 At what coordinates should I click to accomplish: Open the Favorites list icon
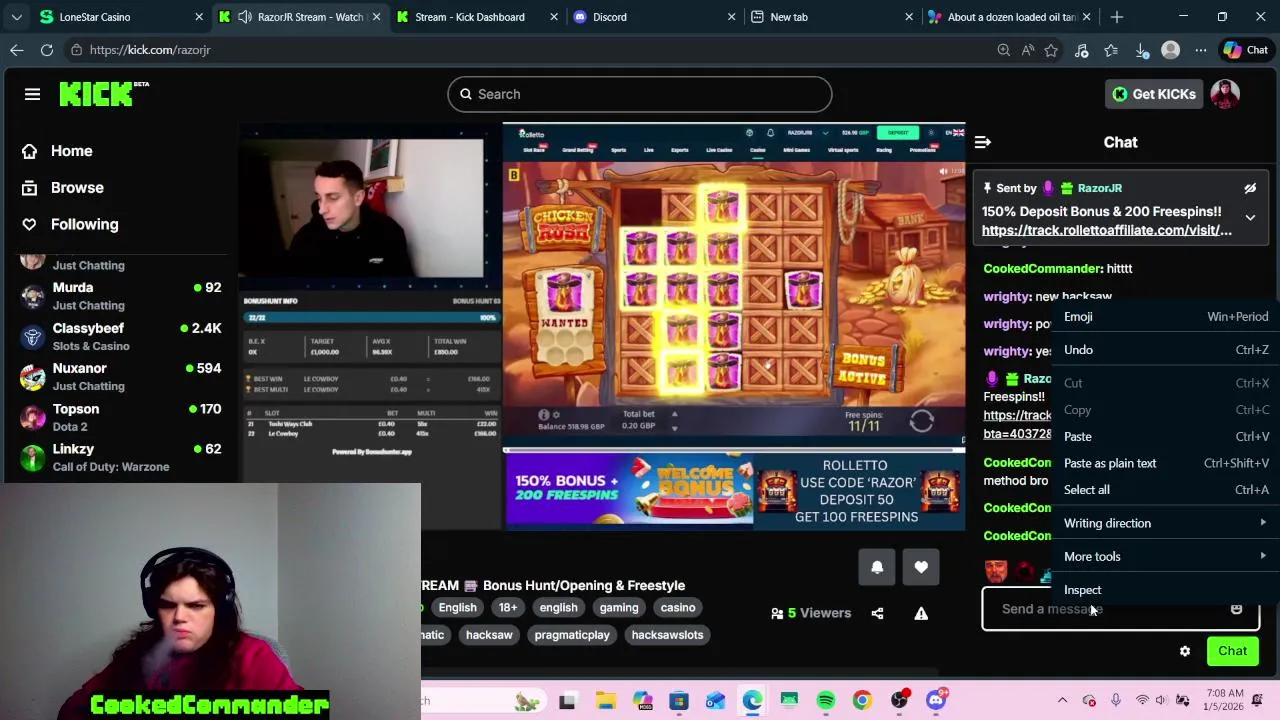click(x=1111, y=50)
